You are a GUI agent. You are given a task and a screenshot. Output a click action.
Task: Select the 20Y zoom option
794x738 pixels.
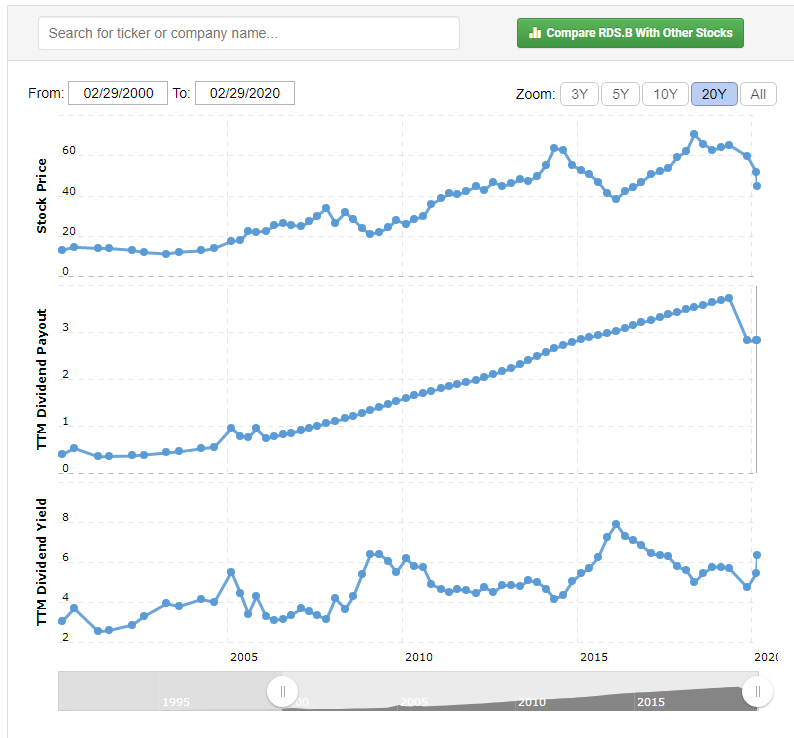tap(714, 94)
